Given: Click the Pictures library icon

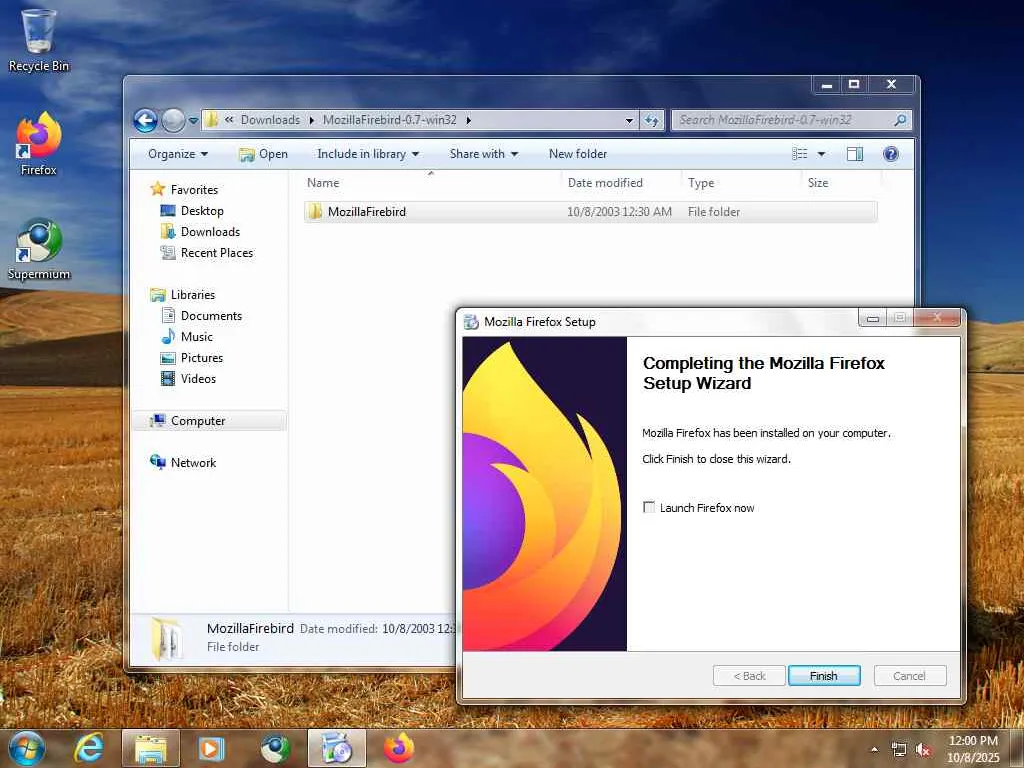Looking at the screenshot, I should click(x=168, y=358).
